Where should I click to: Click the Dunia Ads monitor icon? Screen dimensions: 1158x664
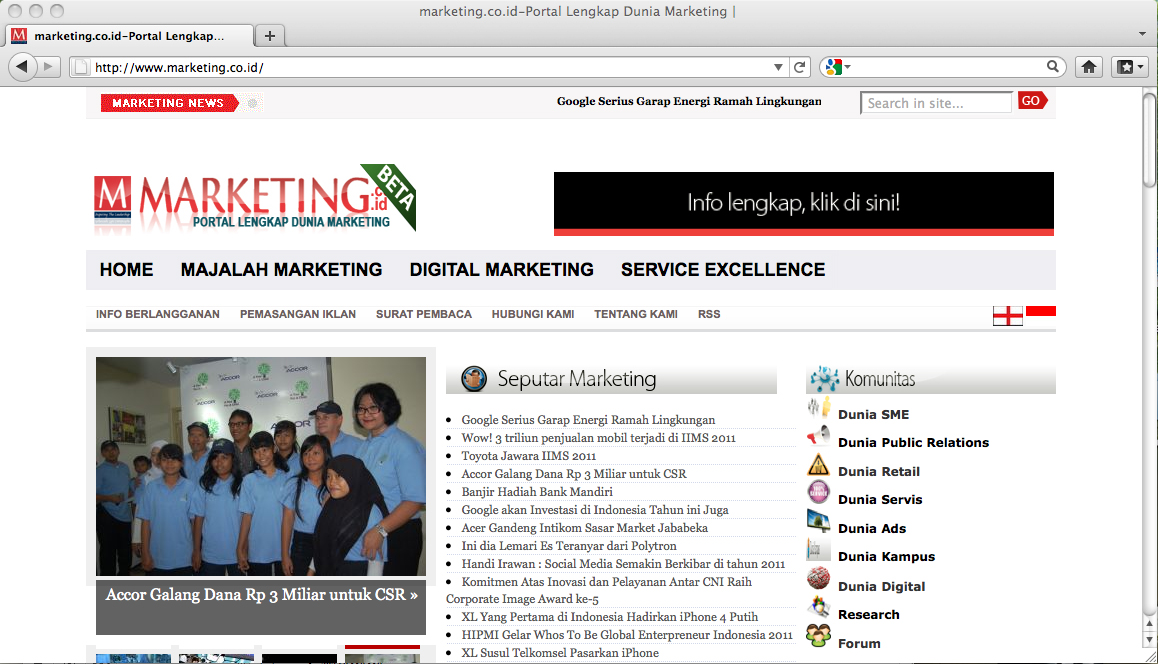tap(818, 521)
